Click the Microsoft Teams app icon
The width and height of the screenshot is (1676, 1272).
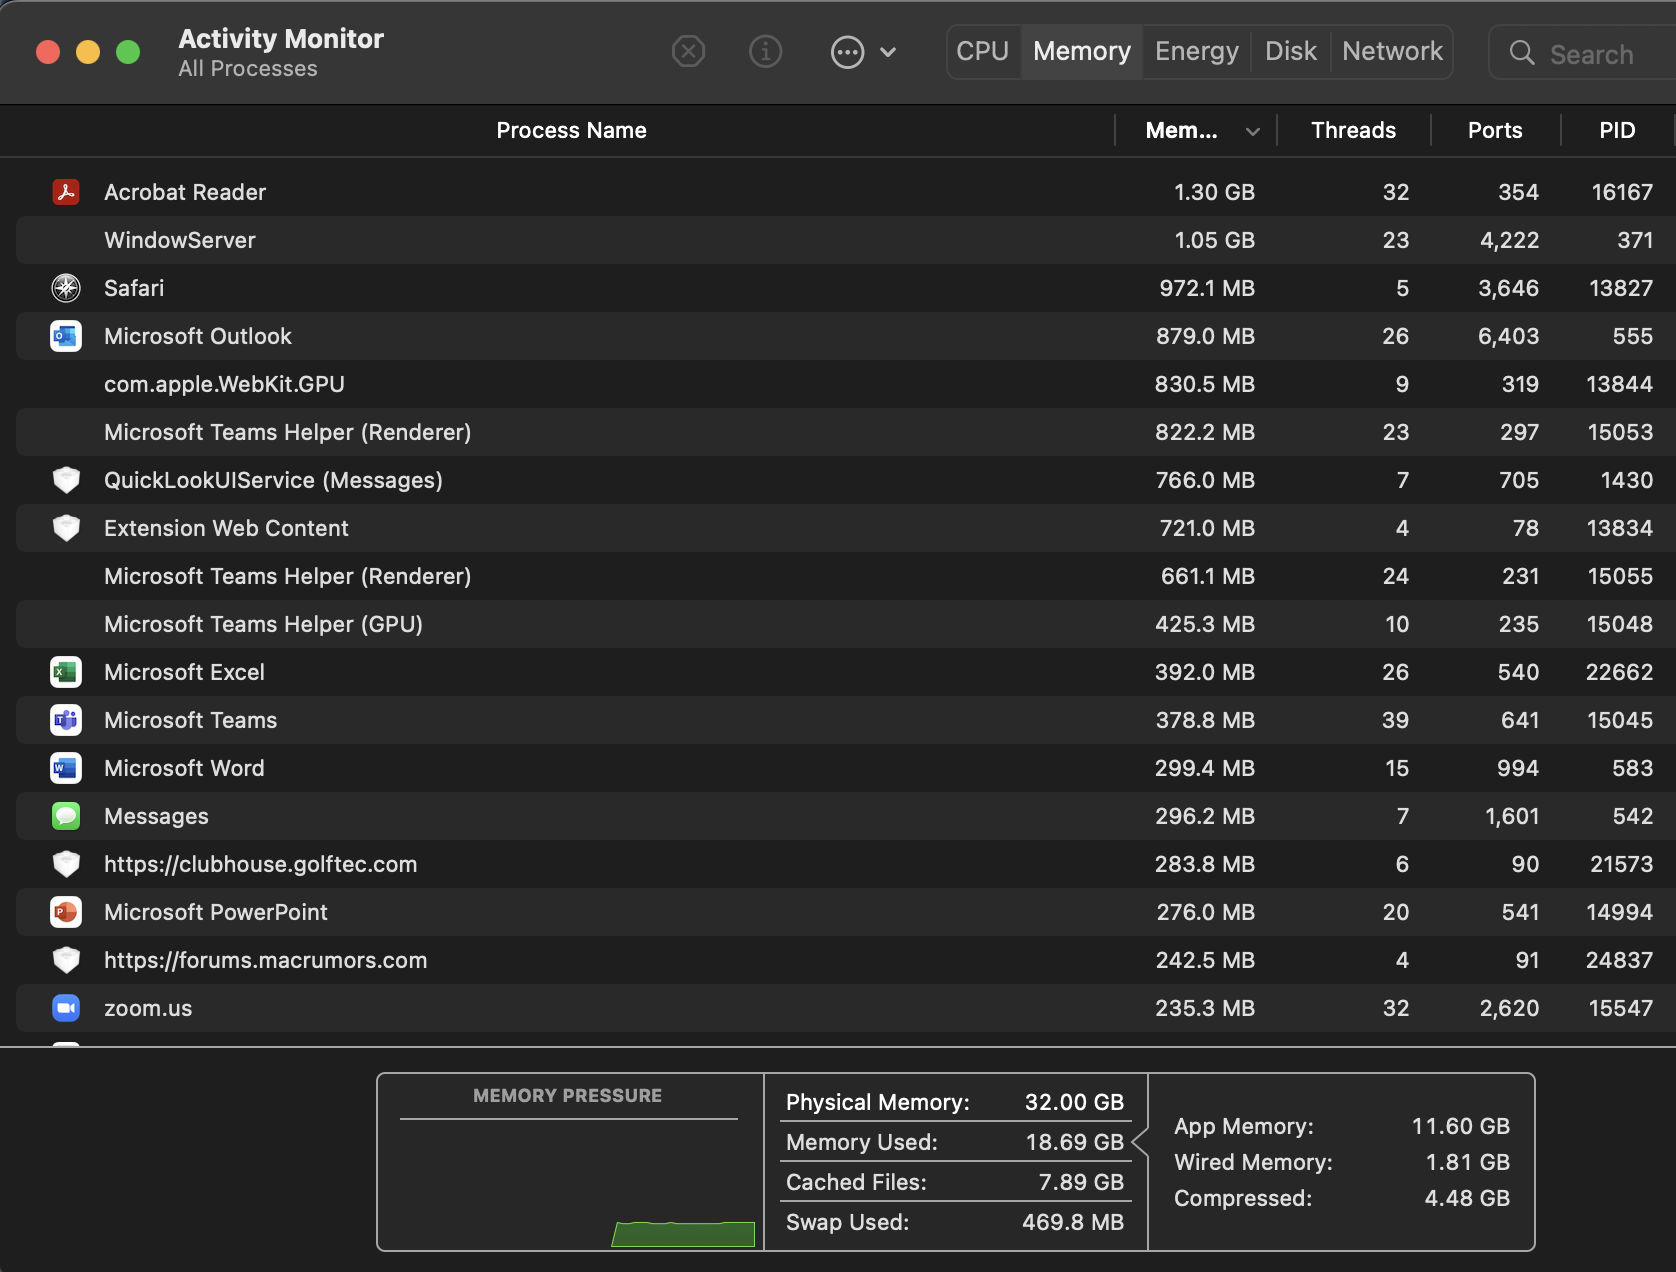tap(66, 720)
